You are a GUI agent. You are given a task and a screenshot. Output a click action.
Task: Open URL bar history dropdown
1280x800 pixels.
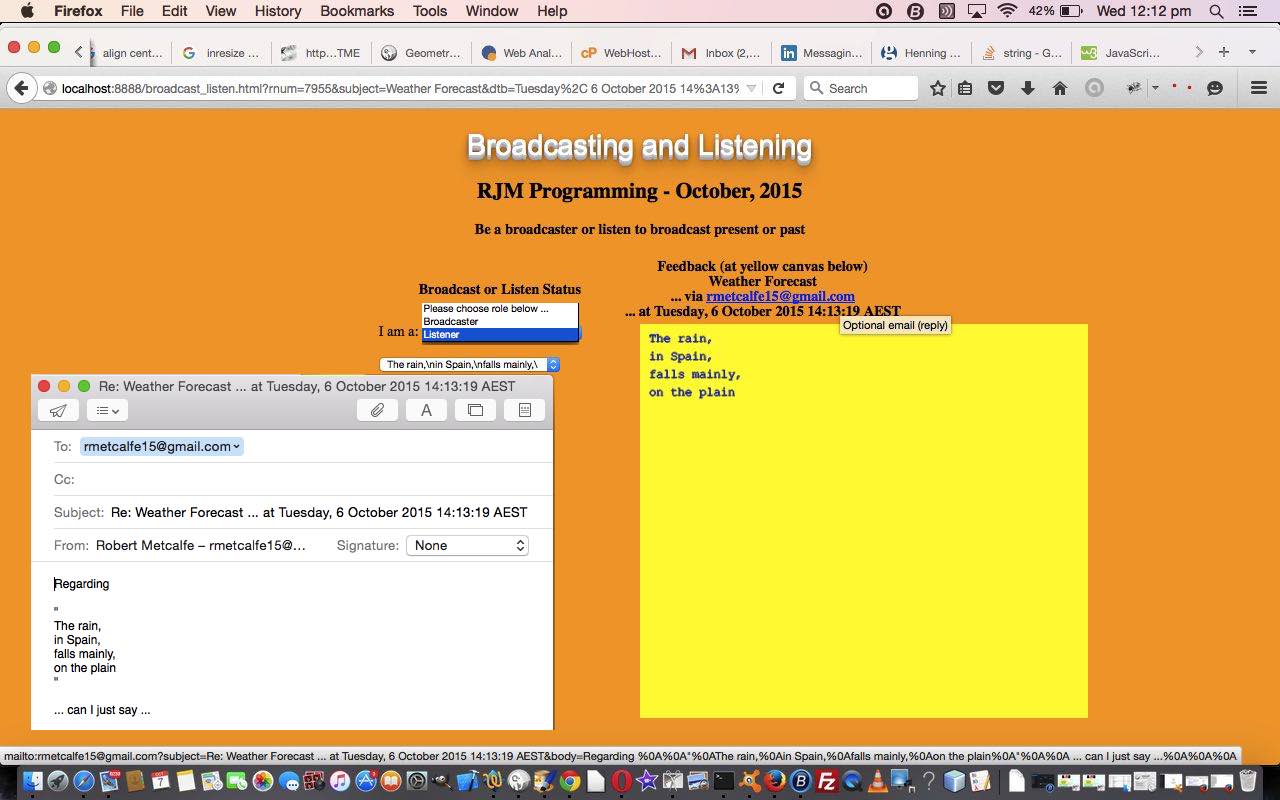[x=751, y=88]
